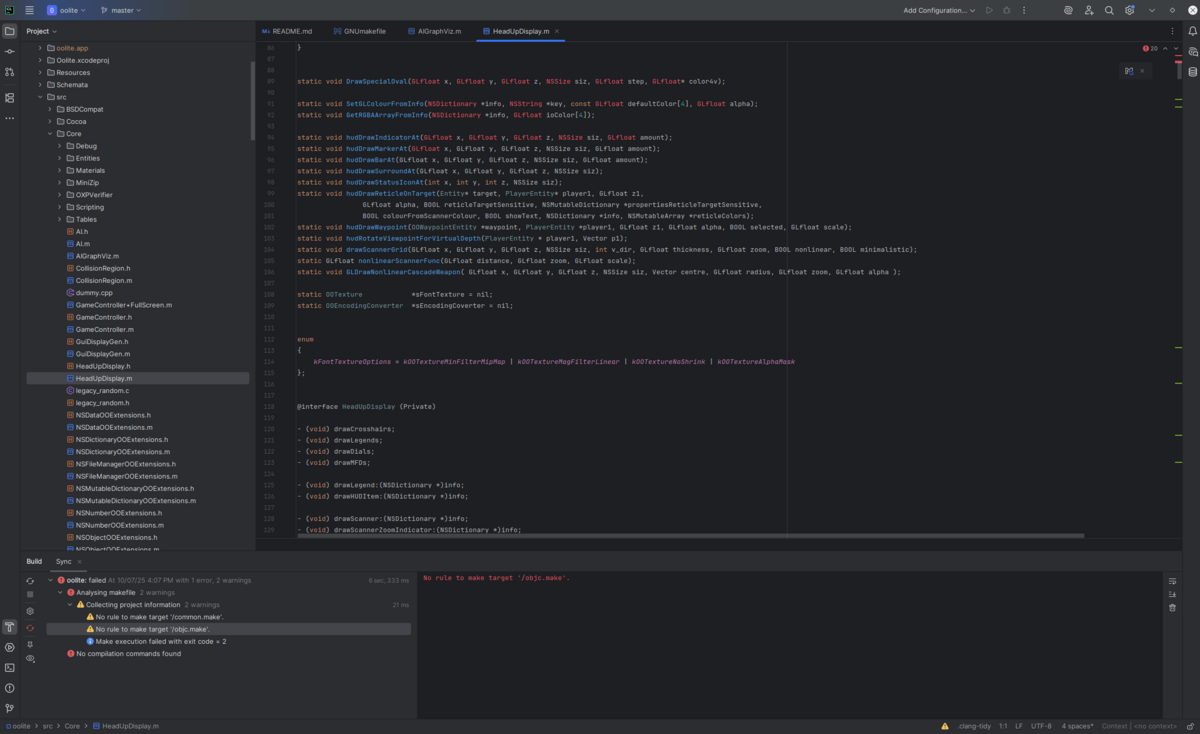Open the master branch dropdown
The width and height of the screenshot is (1200, 734).
click(x=121, y=10)
